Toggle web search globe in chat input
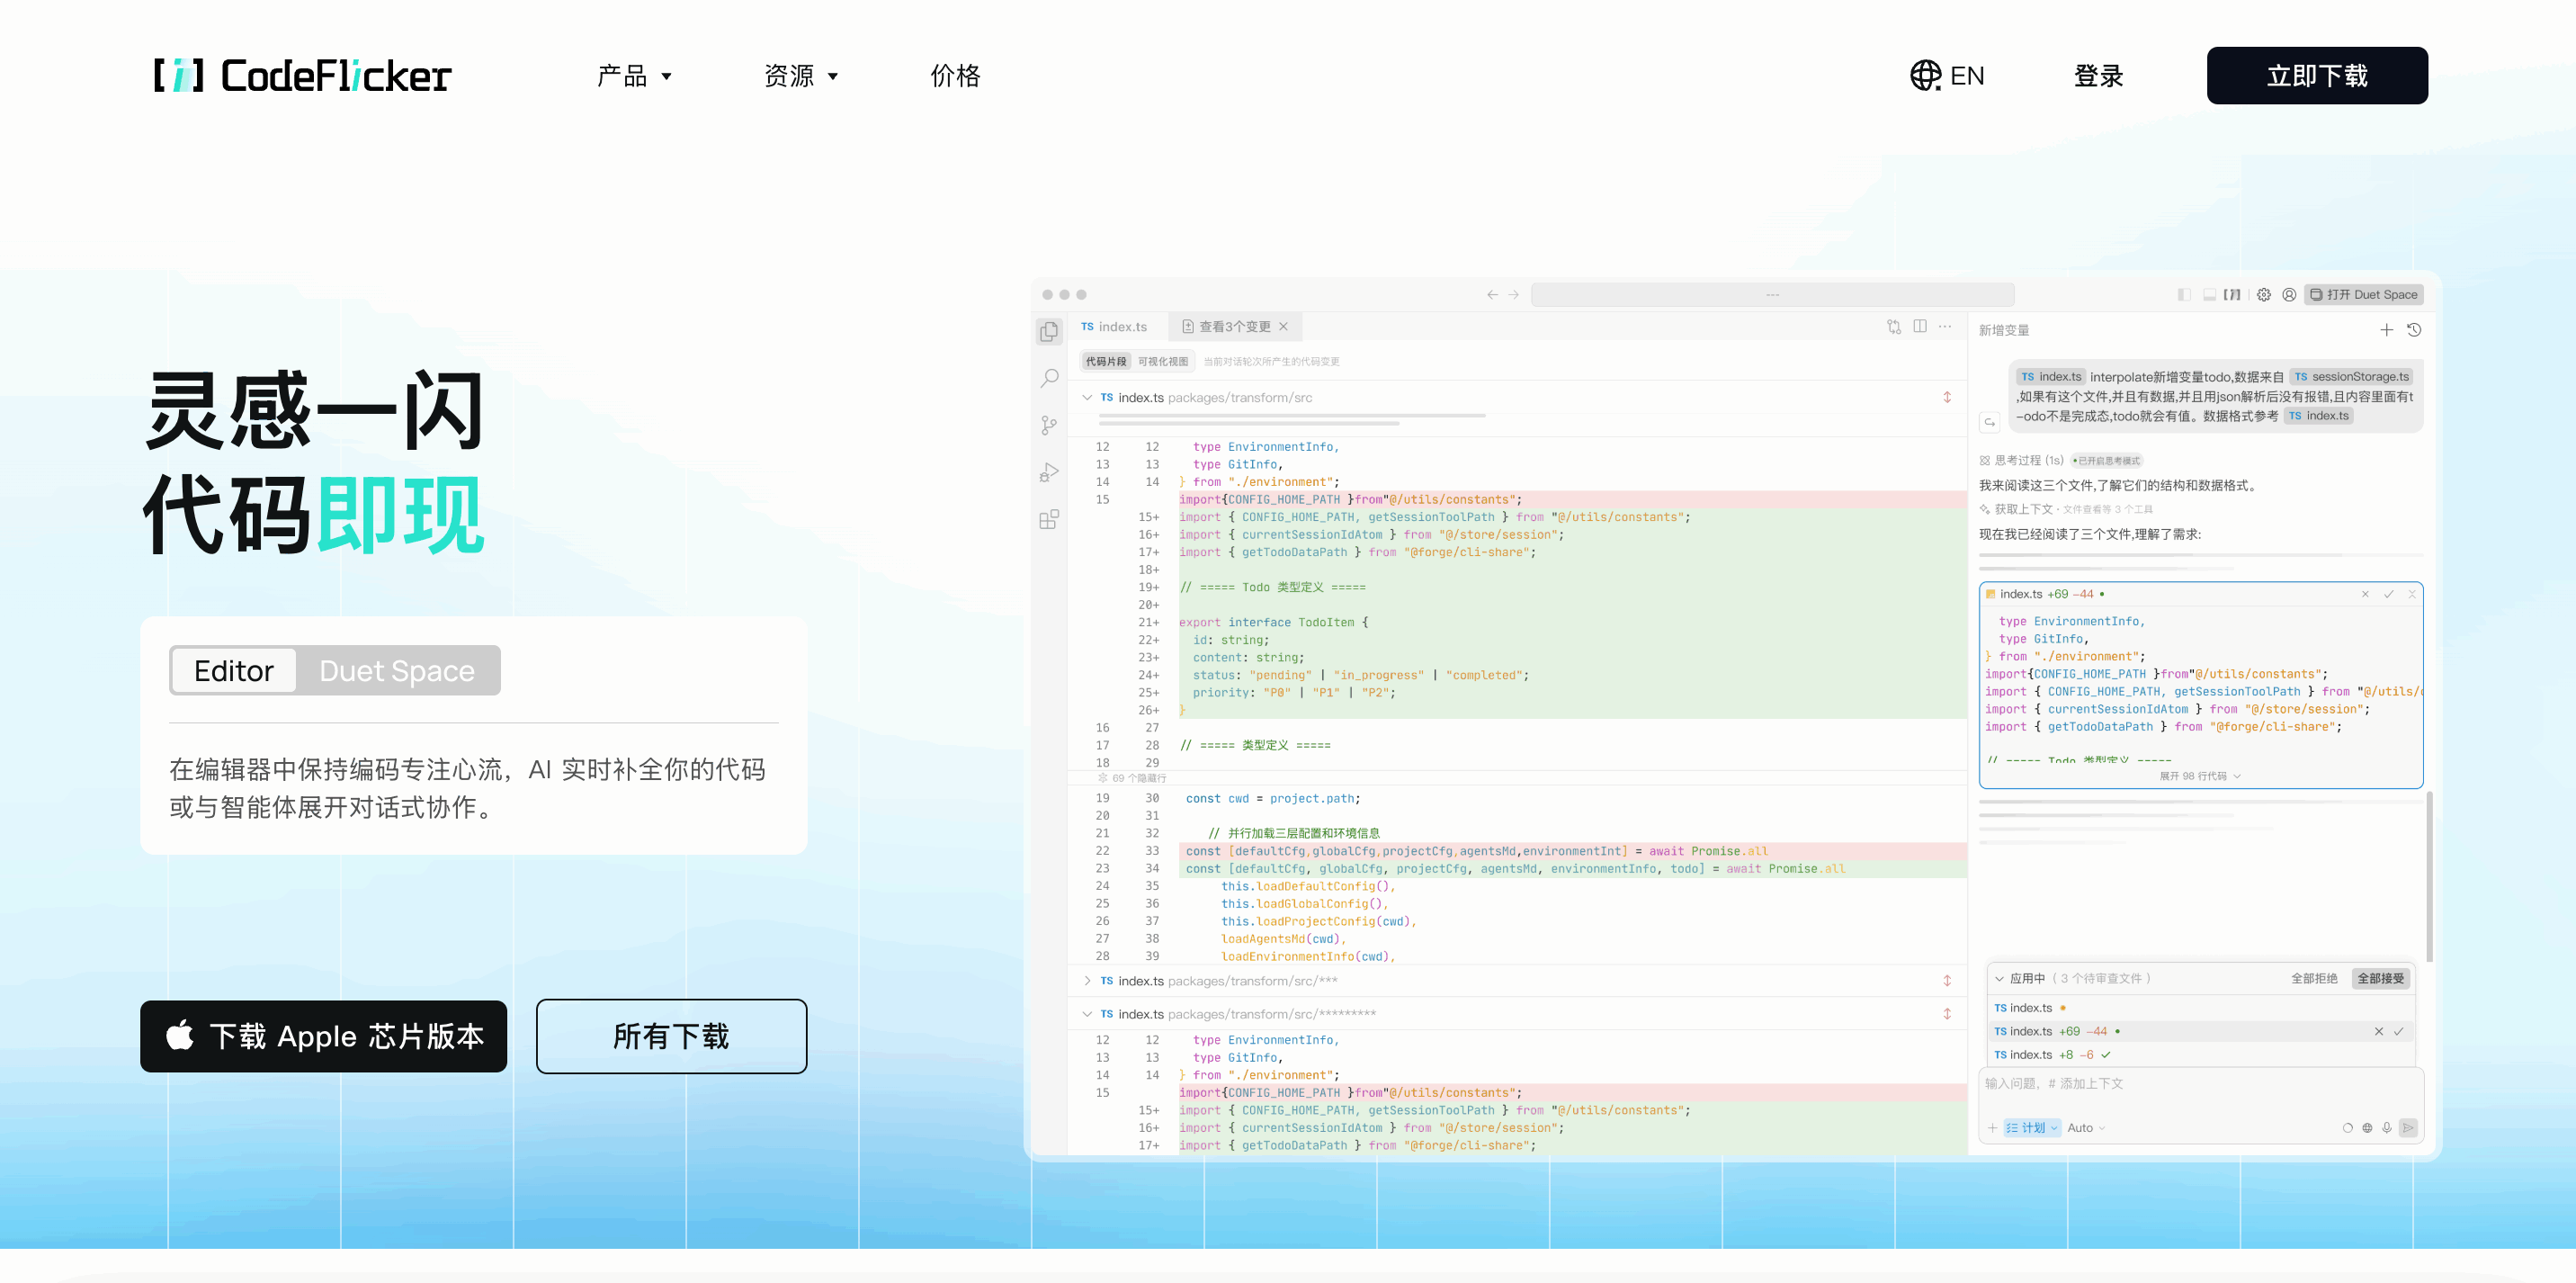This screenshot has width=2576, height=1283. pyautogui.click(x=2367, y=1128)
